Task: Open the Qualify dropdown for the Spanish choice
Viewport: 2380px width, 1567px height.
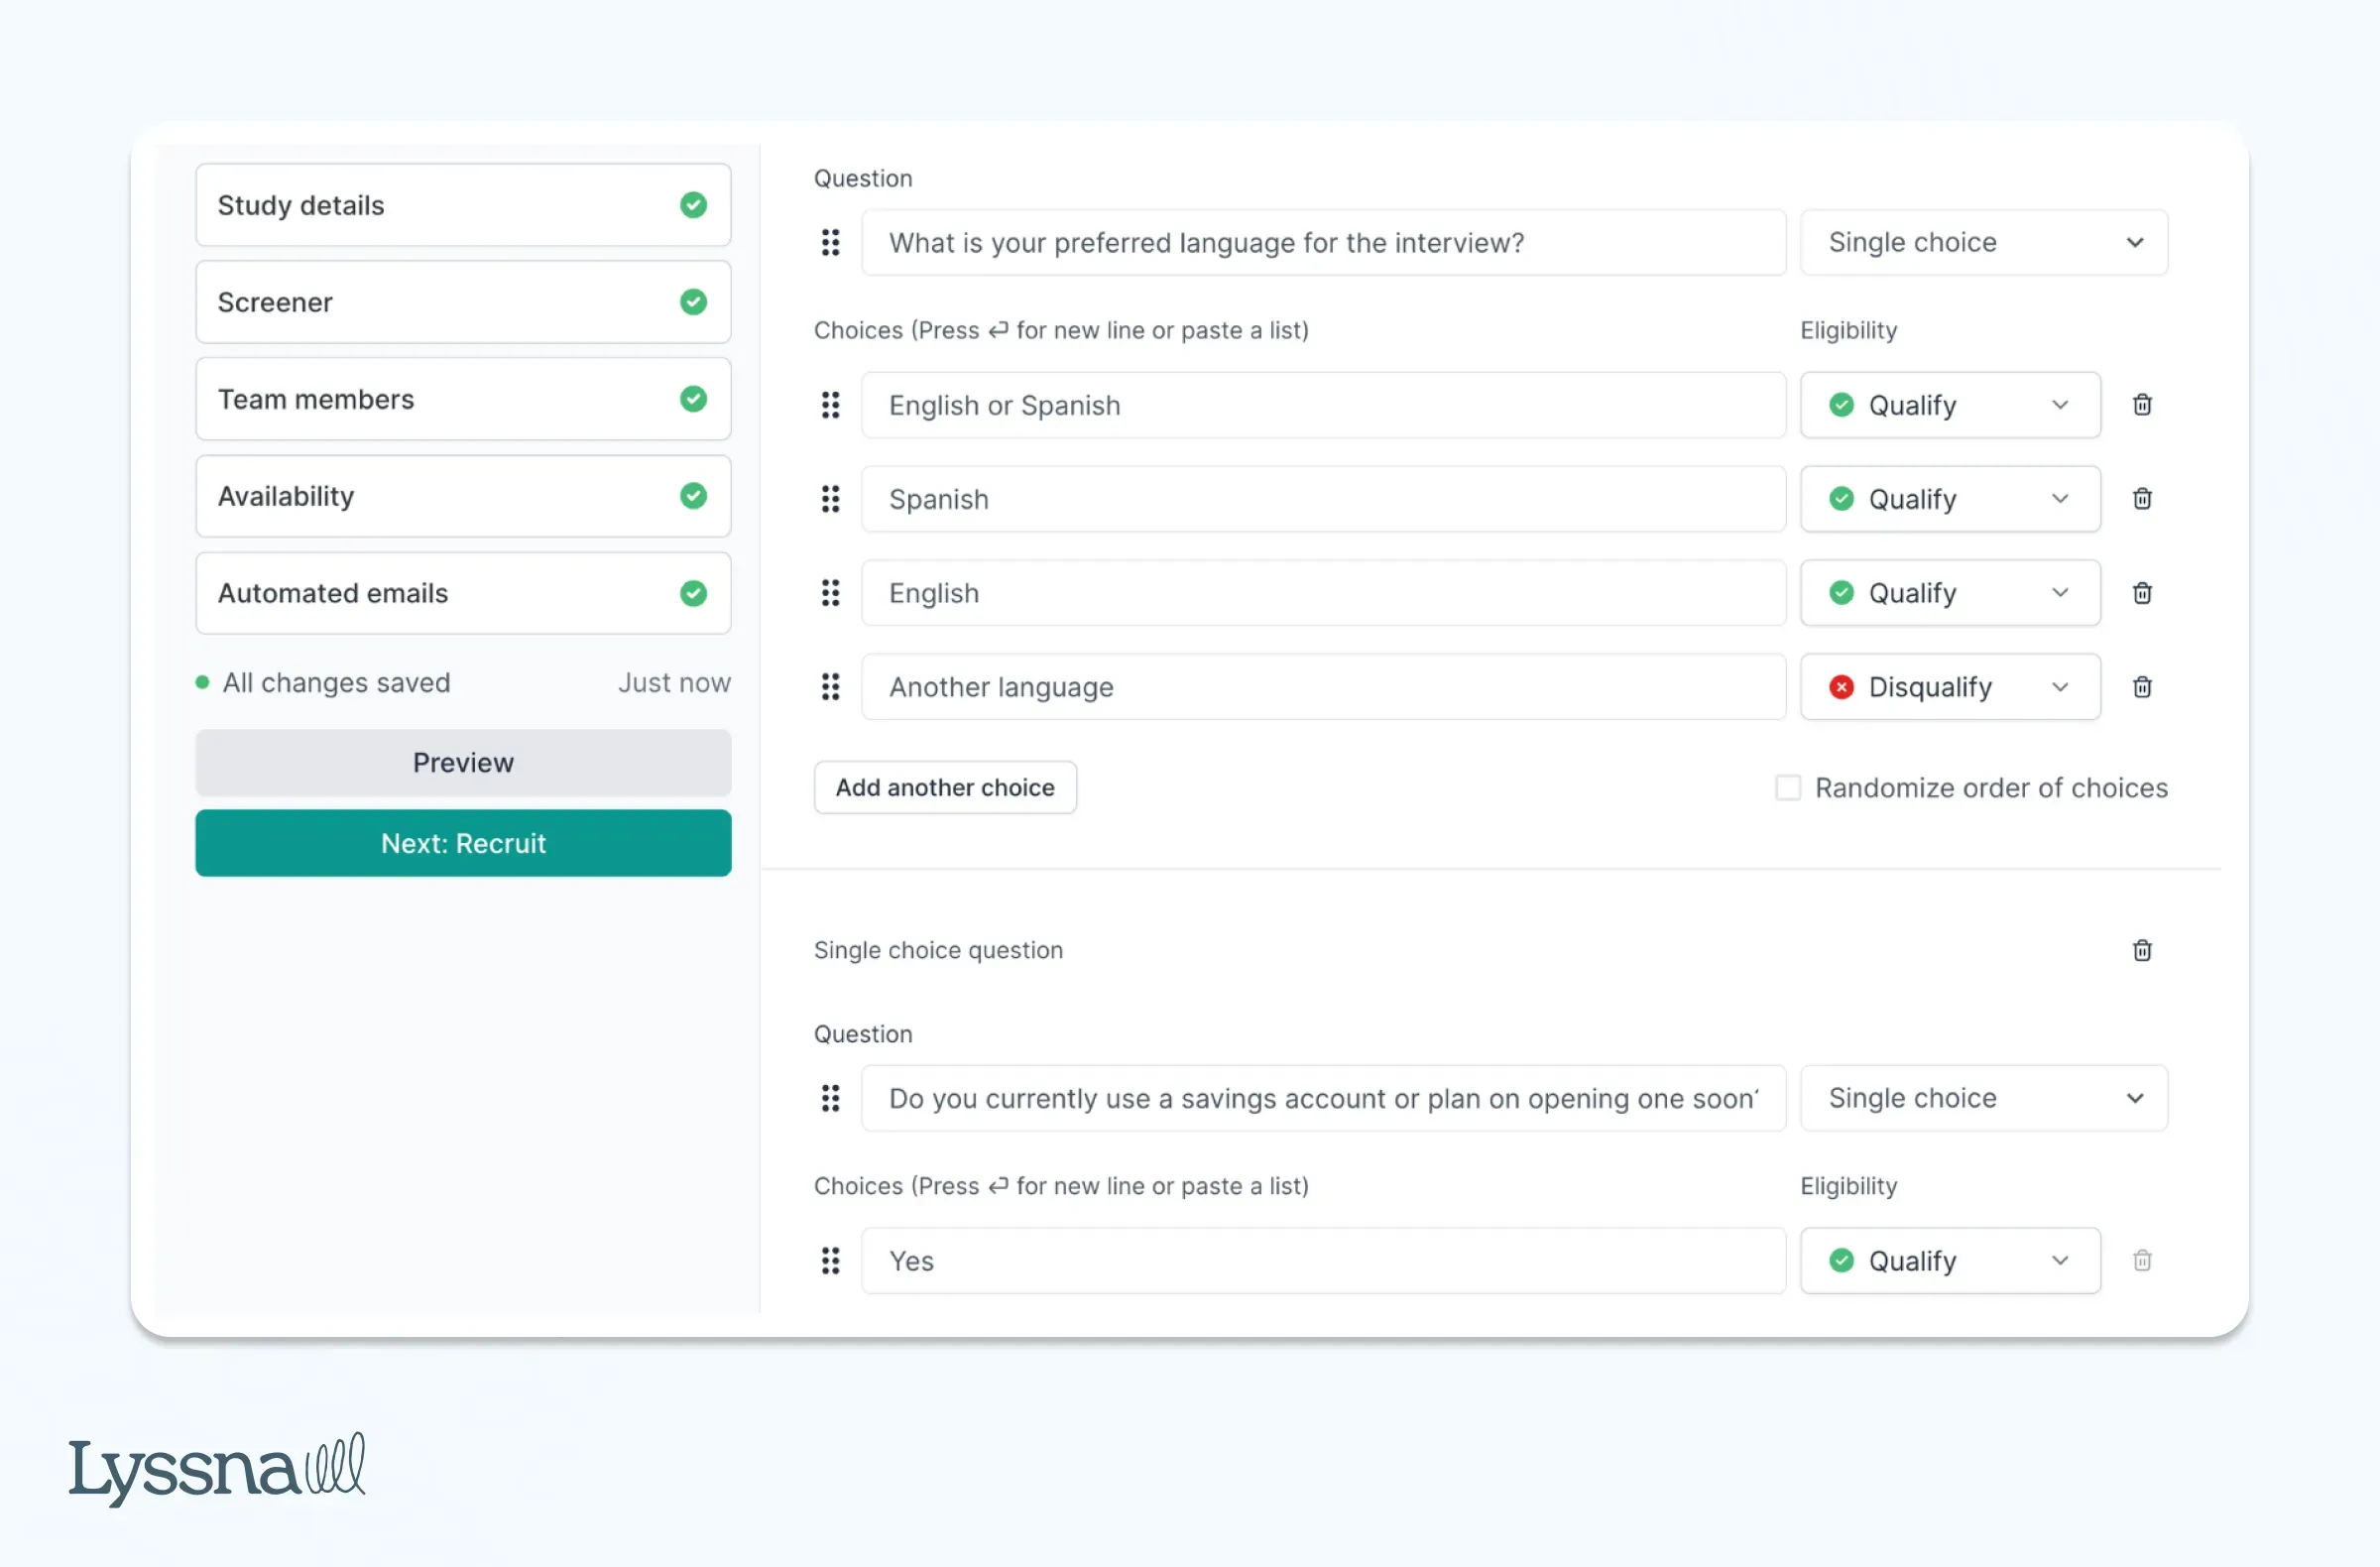Action: pyautogui.click(x=1949, y=499)
